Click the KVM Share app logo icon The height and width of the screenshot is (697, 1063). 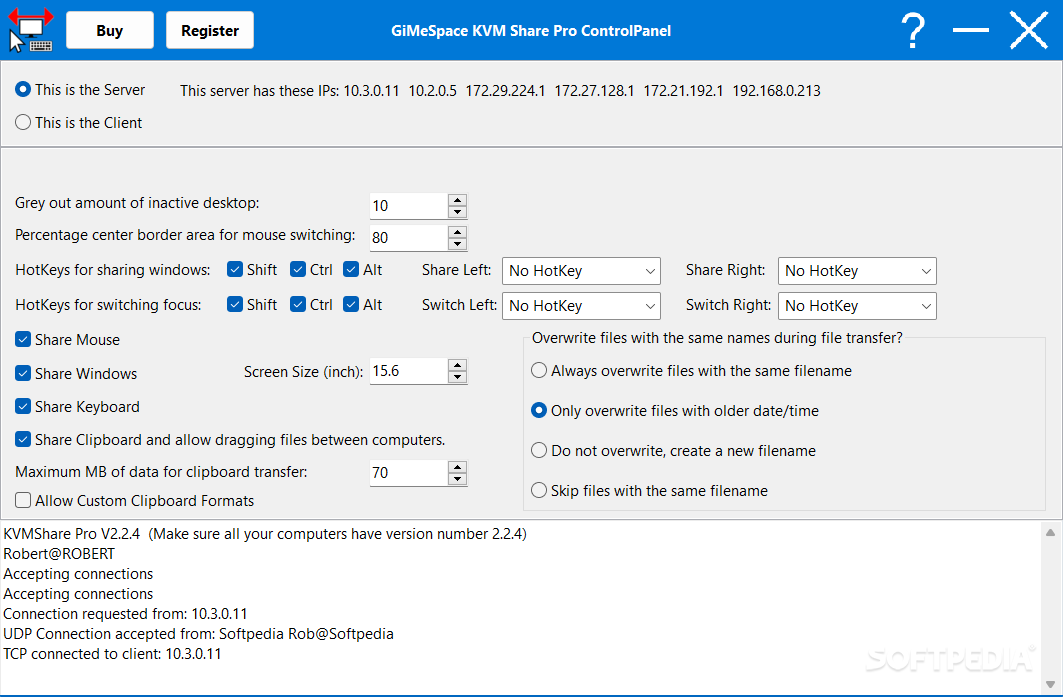pyautogui.click(x=31, y=30)
